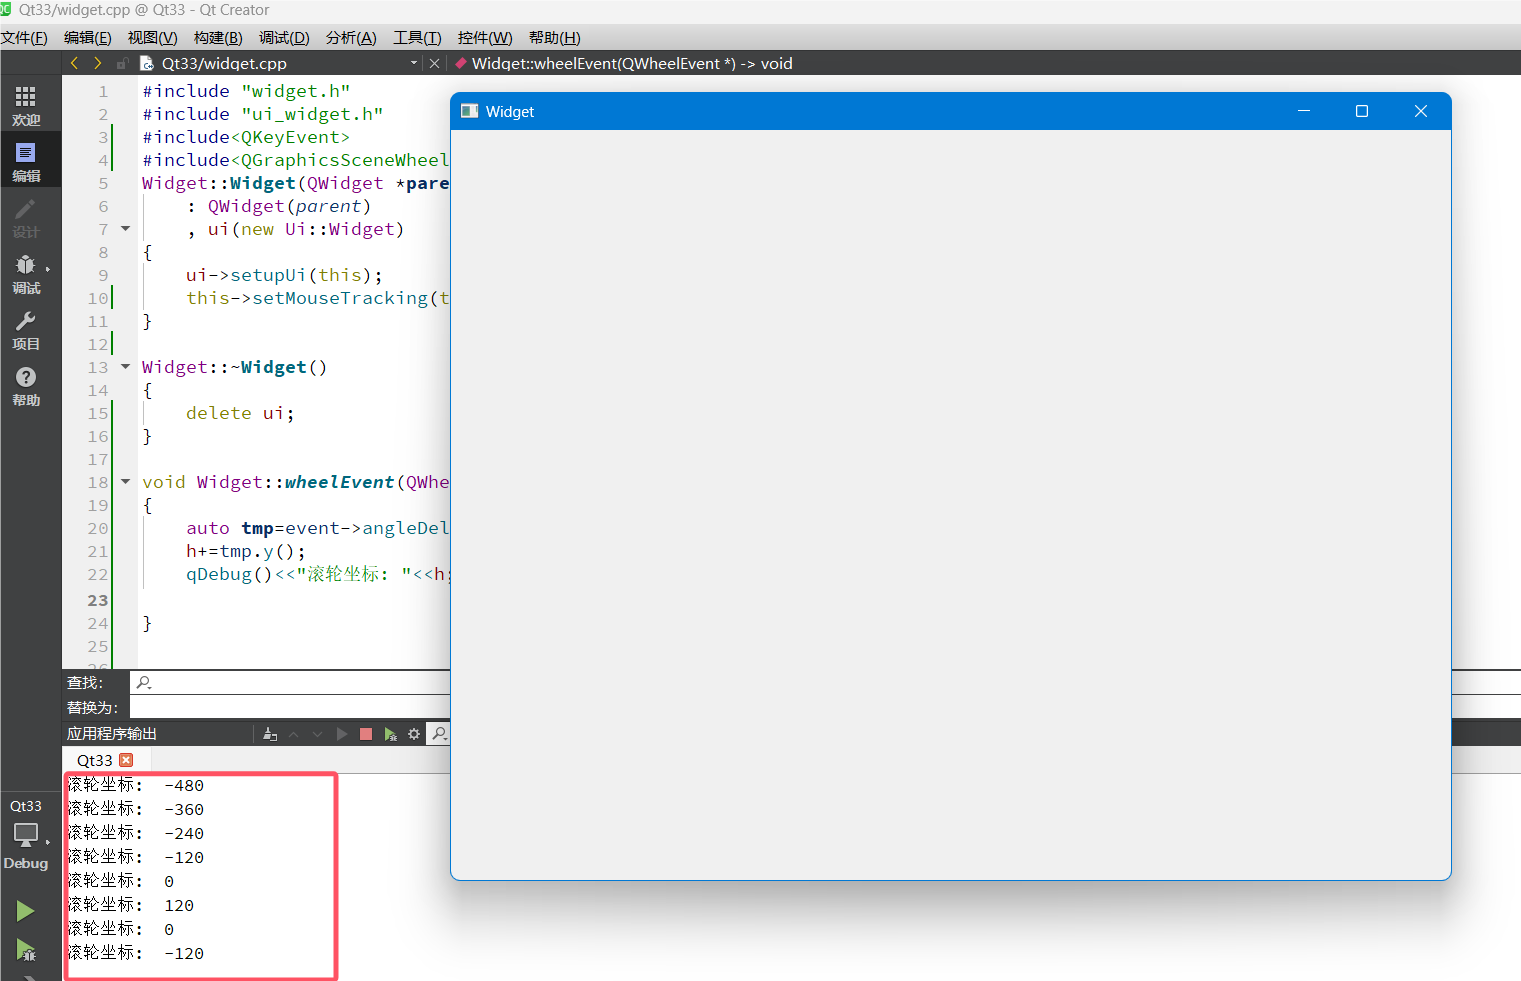Collapse the Widget constructor fold at line 7
The image size is (1521, 981).
pos(126,229)
